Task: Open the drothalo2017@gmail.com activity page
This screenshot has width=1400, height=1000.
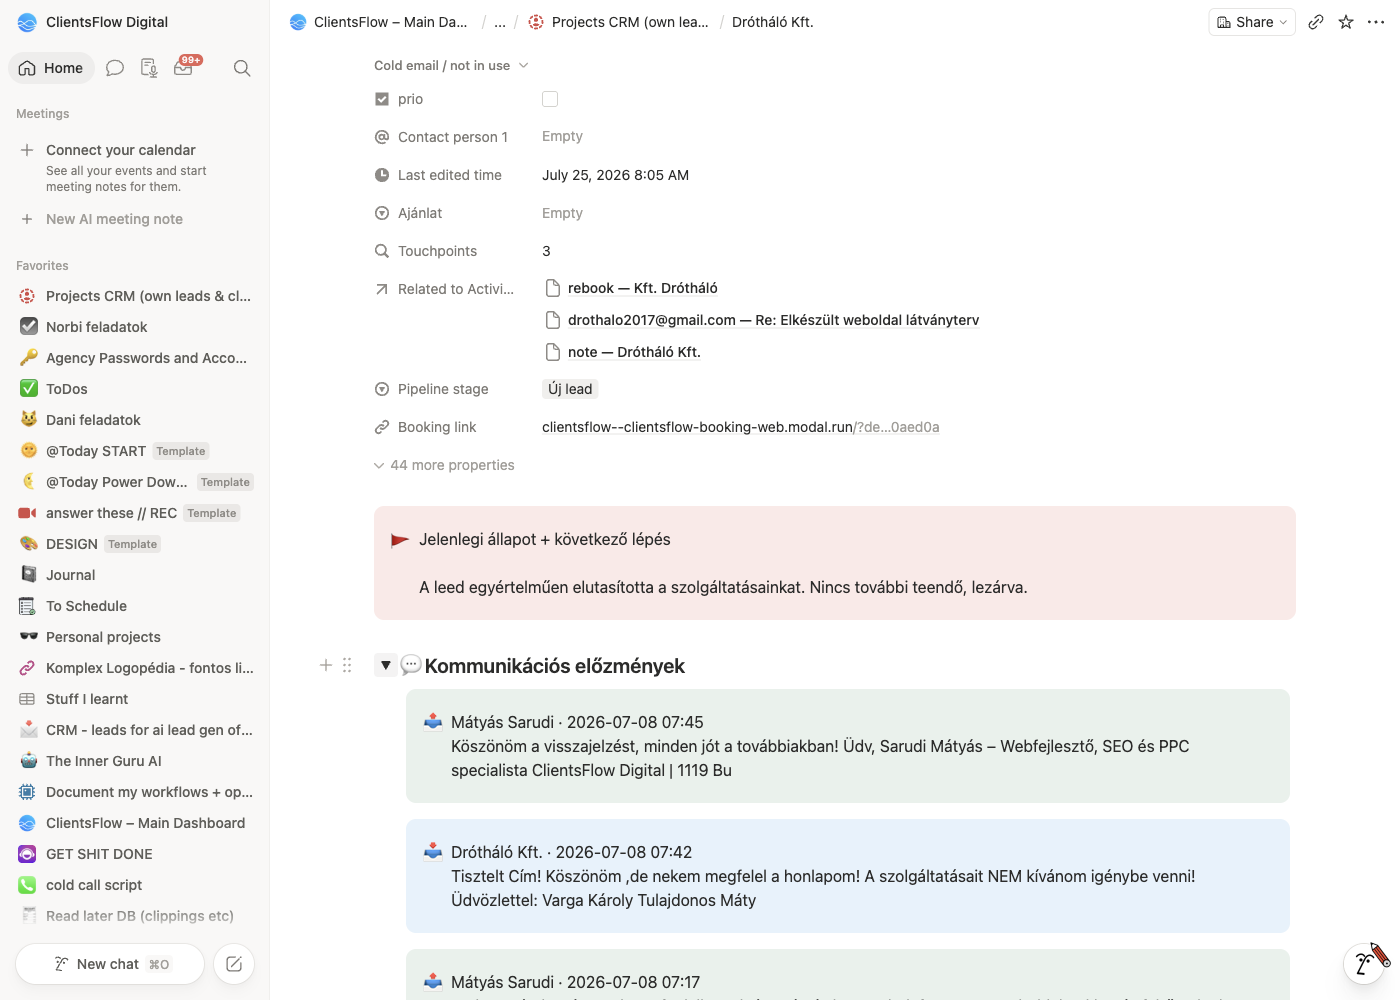Action: (x=773, y=320)
